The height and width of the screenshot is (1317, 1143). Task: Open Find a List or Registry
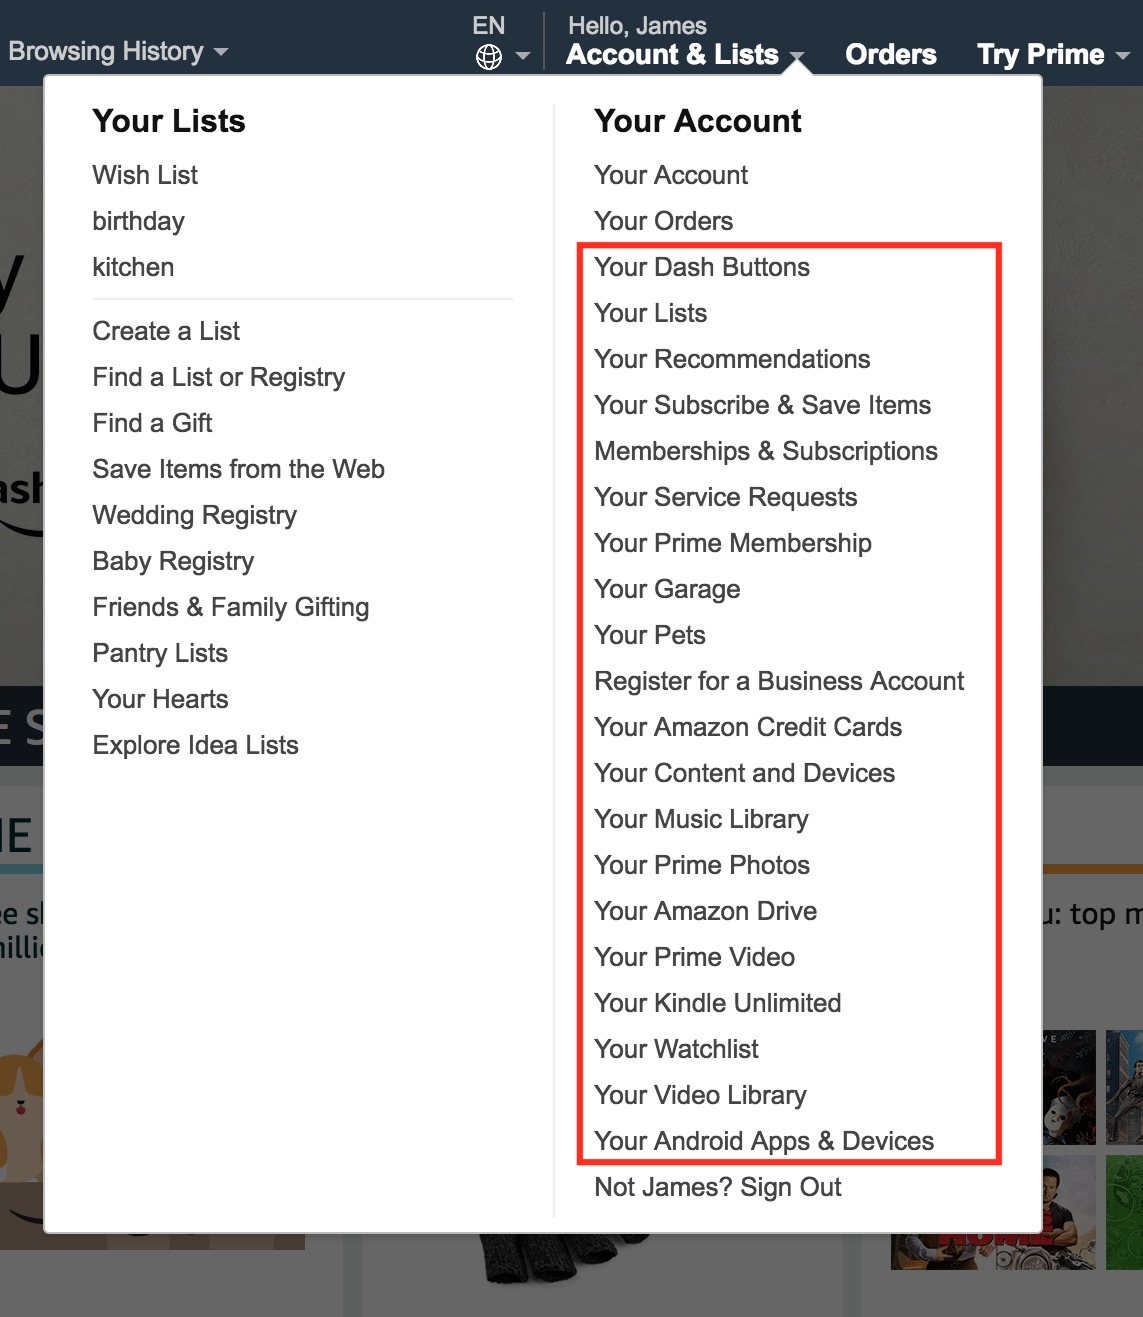click(x=218, y=377)
